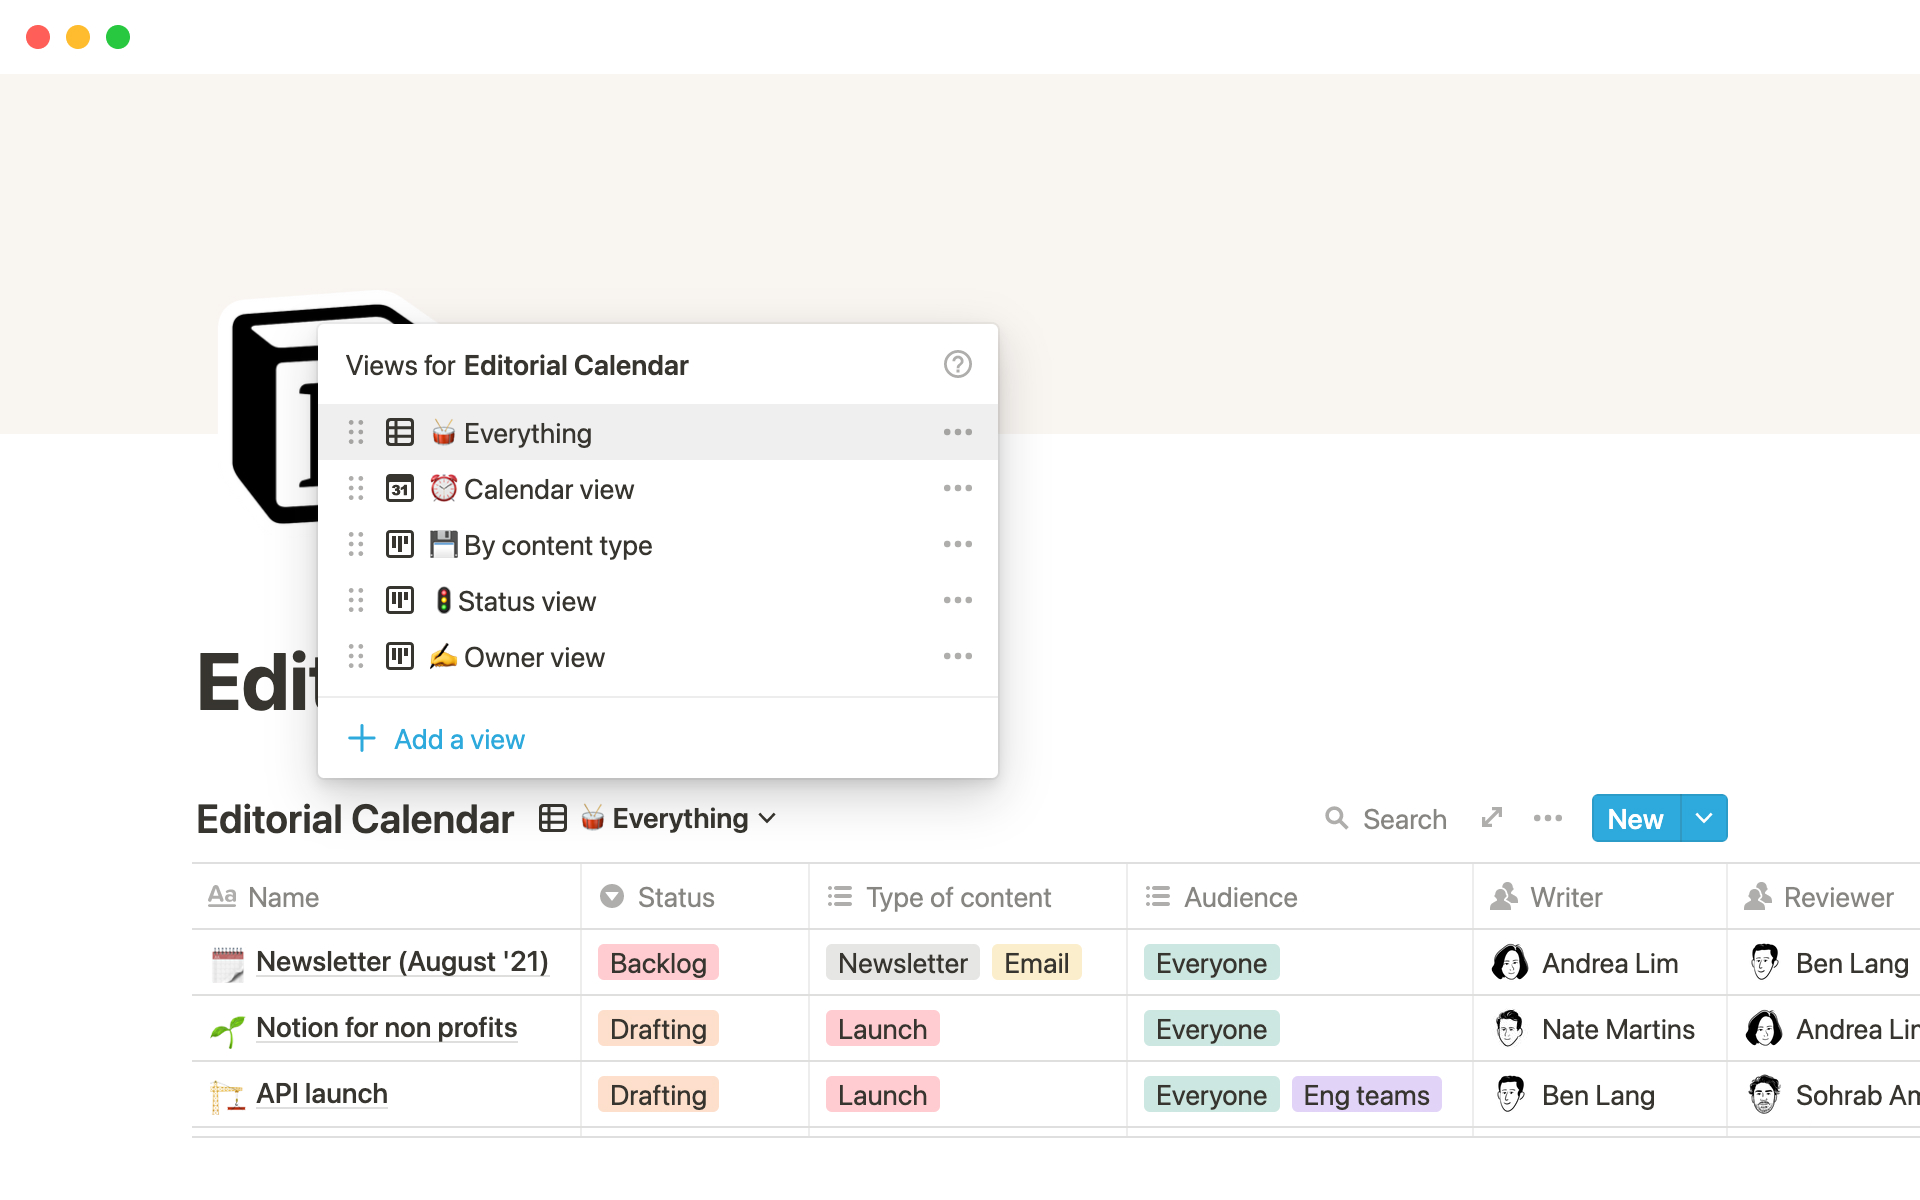Click the board icon for Status view
Viewport: 1920px width, 1200px height.
(401, 600)
